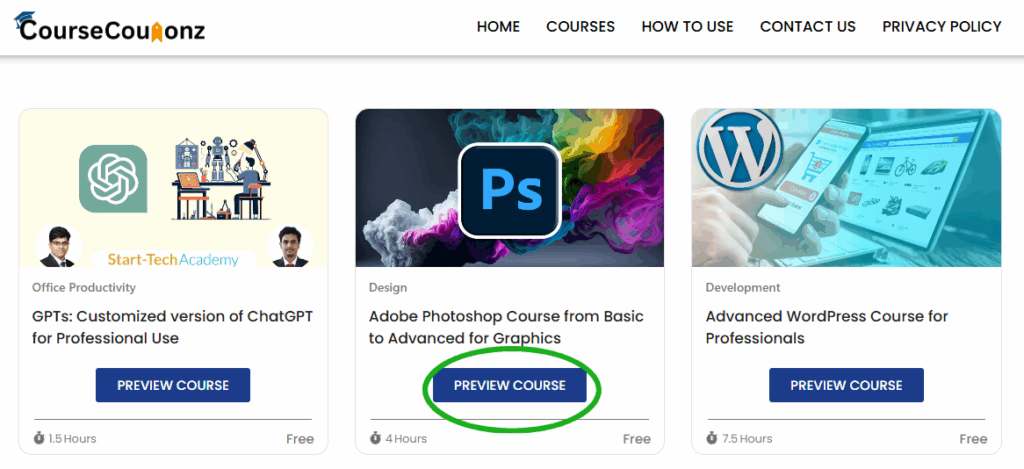Open the GPTs Customized ChatGPT course title
Screen dimensions: 1024x469
[172, 327]
